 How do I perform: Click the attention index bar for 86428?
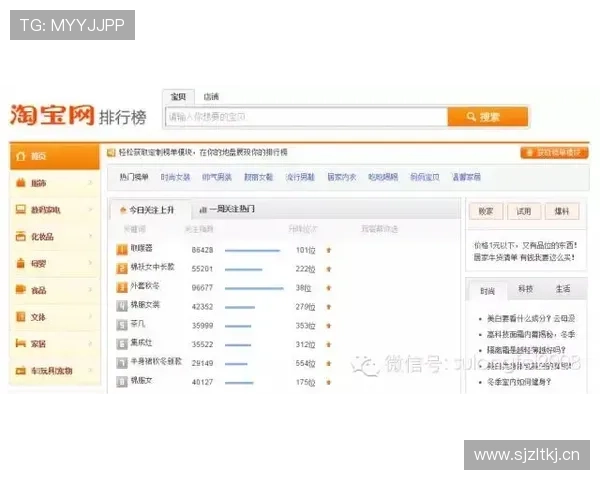[253, 251]
